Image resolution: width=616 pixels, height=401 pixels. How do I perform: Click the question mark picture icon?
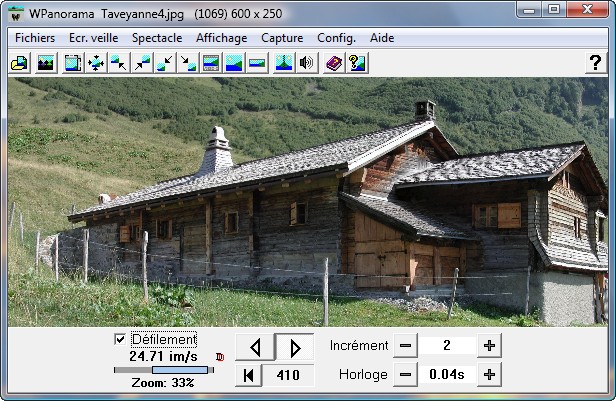(x=357, y=63)
